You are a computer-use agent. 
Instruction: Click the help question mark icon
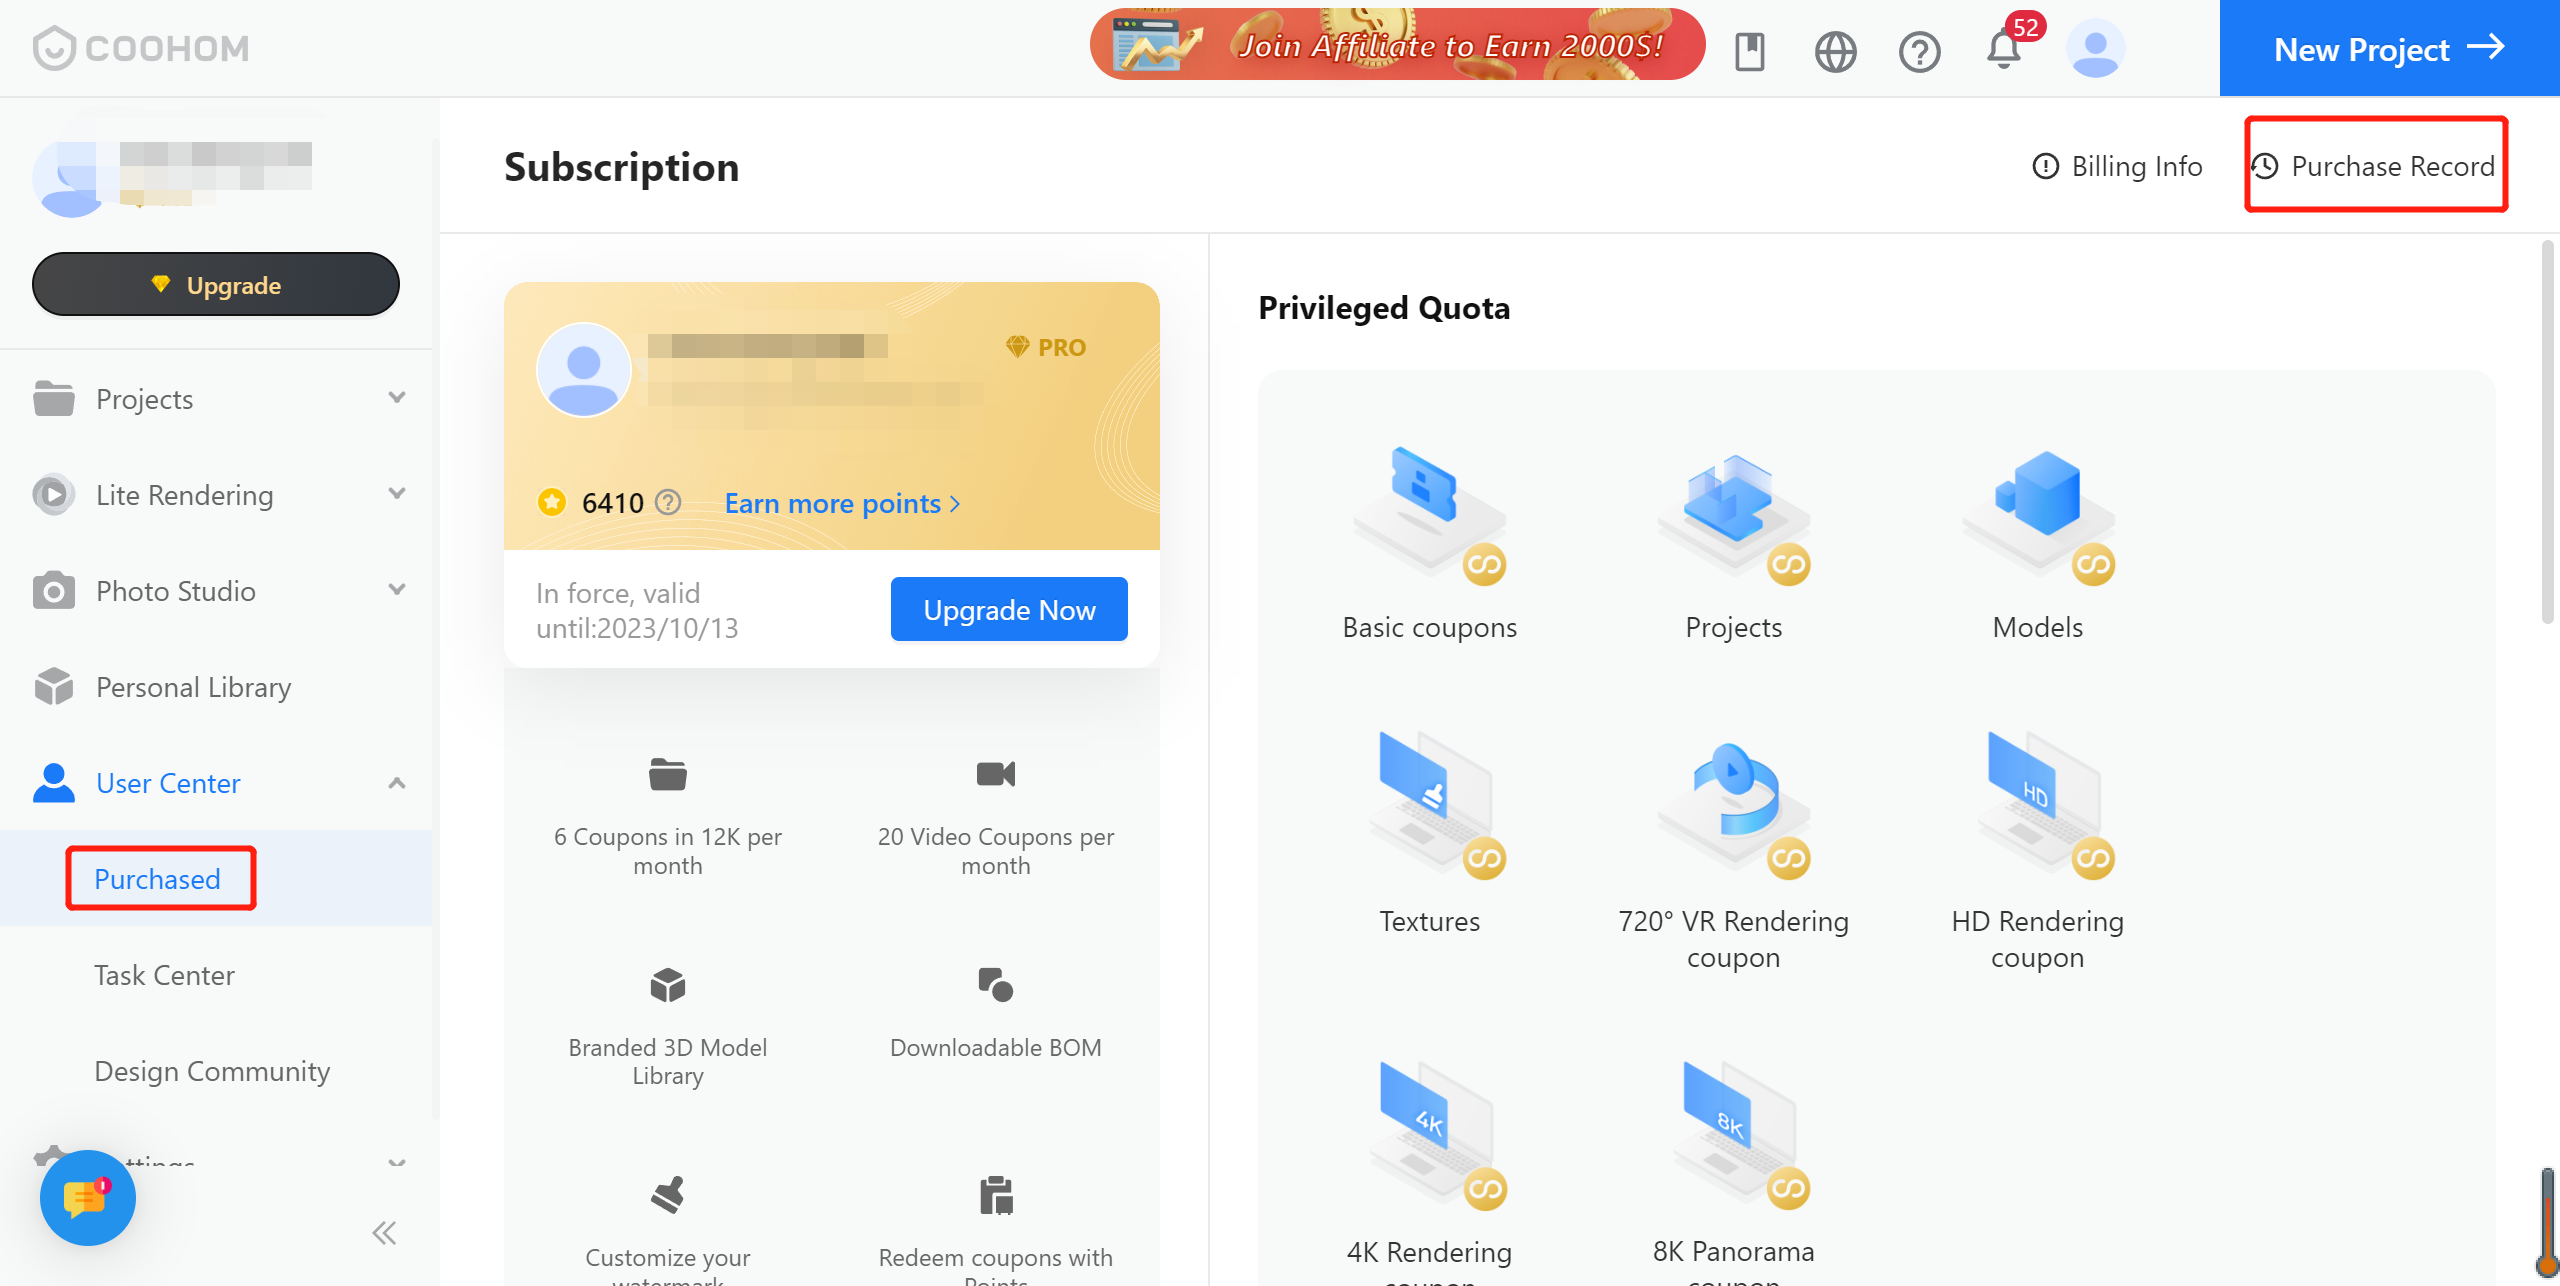tap(1919, 51)
